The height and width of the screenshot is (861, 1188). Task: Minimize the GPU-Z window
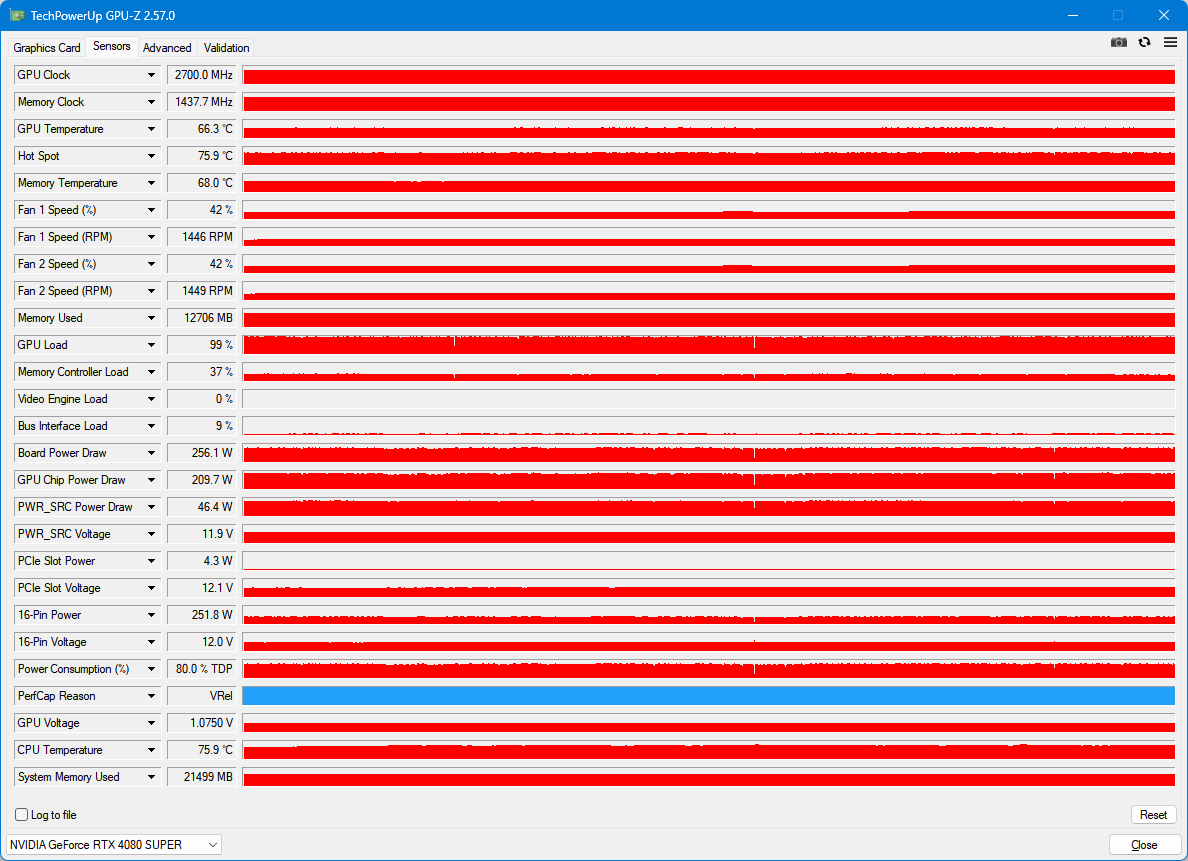coord(1073,15)
